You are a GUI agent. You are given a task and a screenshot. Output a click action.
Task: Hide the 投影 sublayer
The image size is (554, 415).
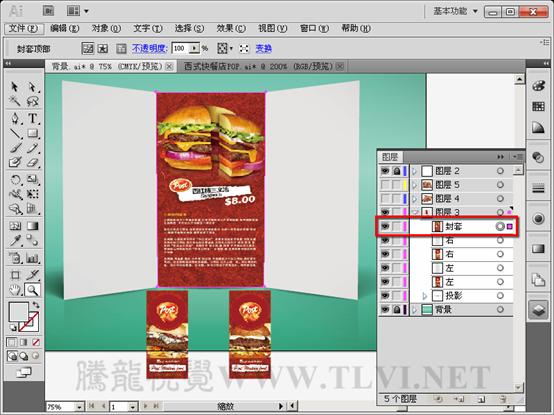(x=385, y=296)
